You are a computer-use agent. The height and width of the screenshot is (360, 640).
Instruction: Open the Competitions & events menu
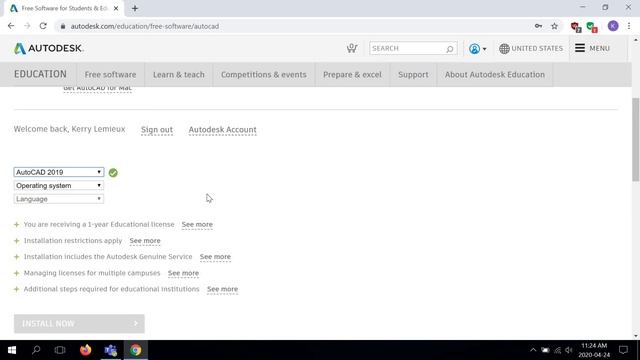click(264, 75)
